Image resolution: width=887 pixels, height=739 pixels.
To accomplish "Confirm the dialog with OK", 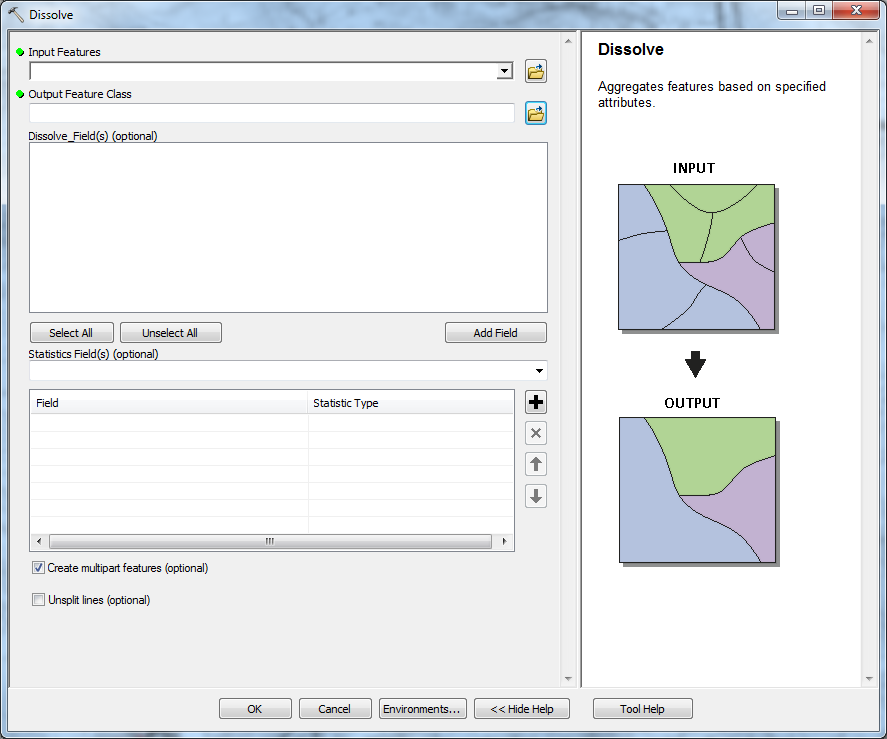I will (x=255, y=709).
